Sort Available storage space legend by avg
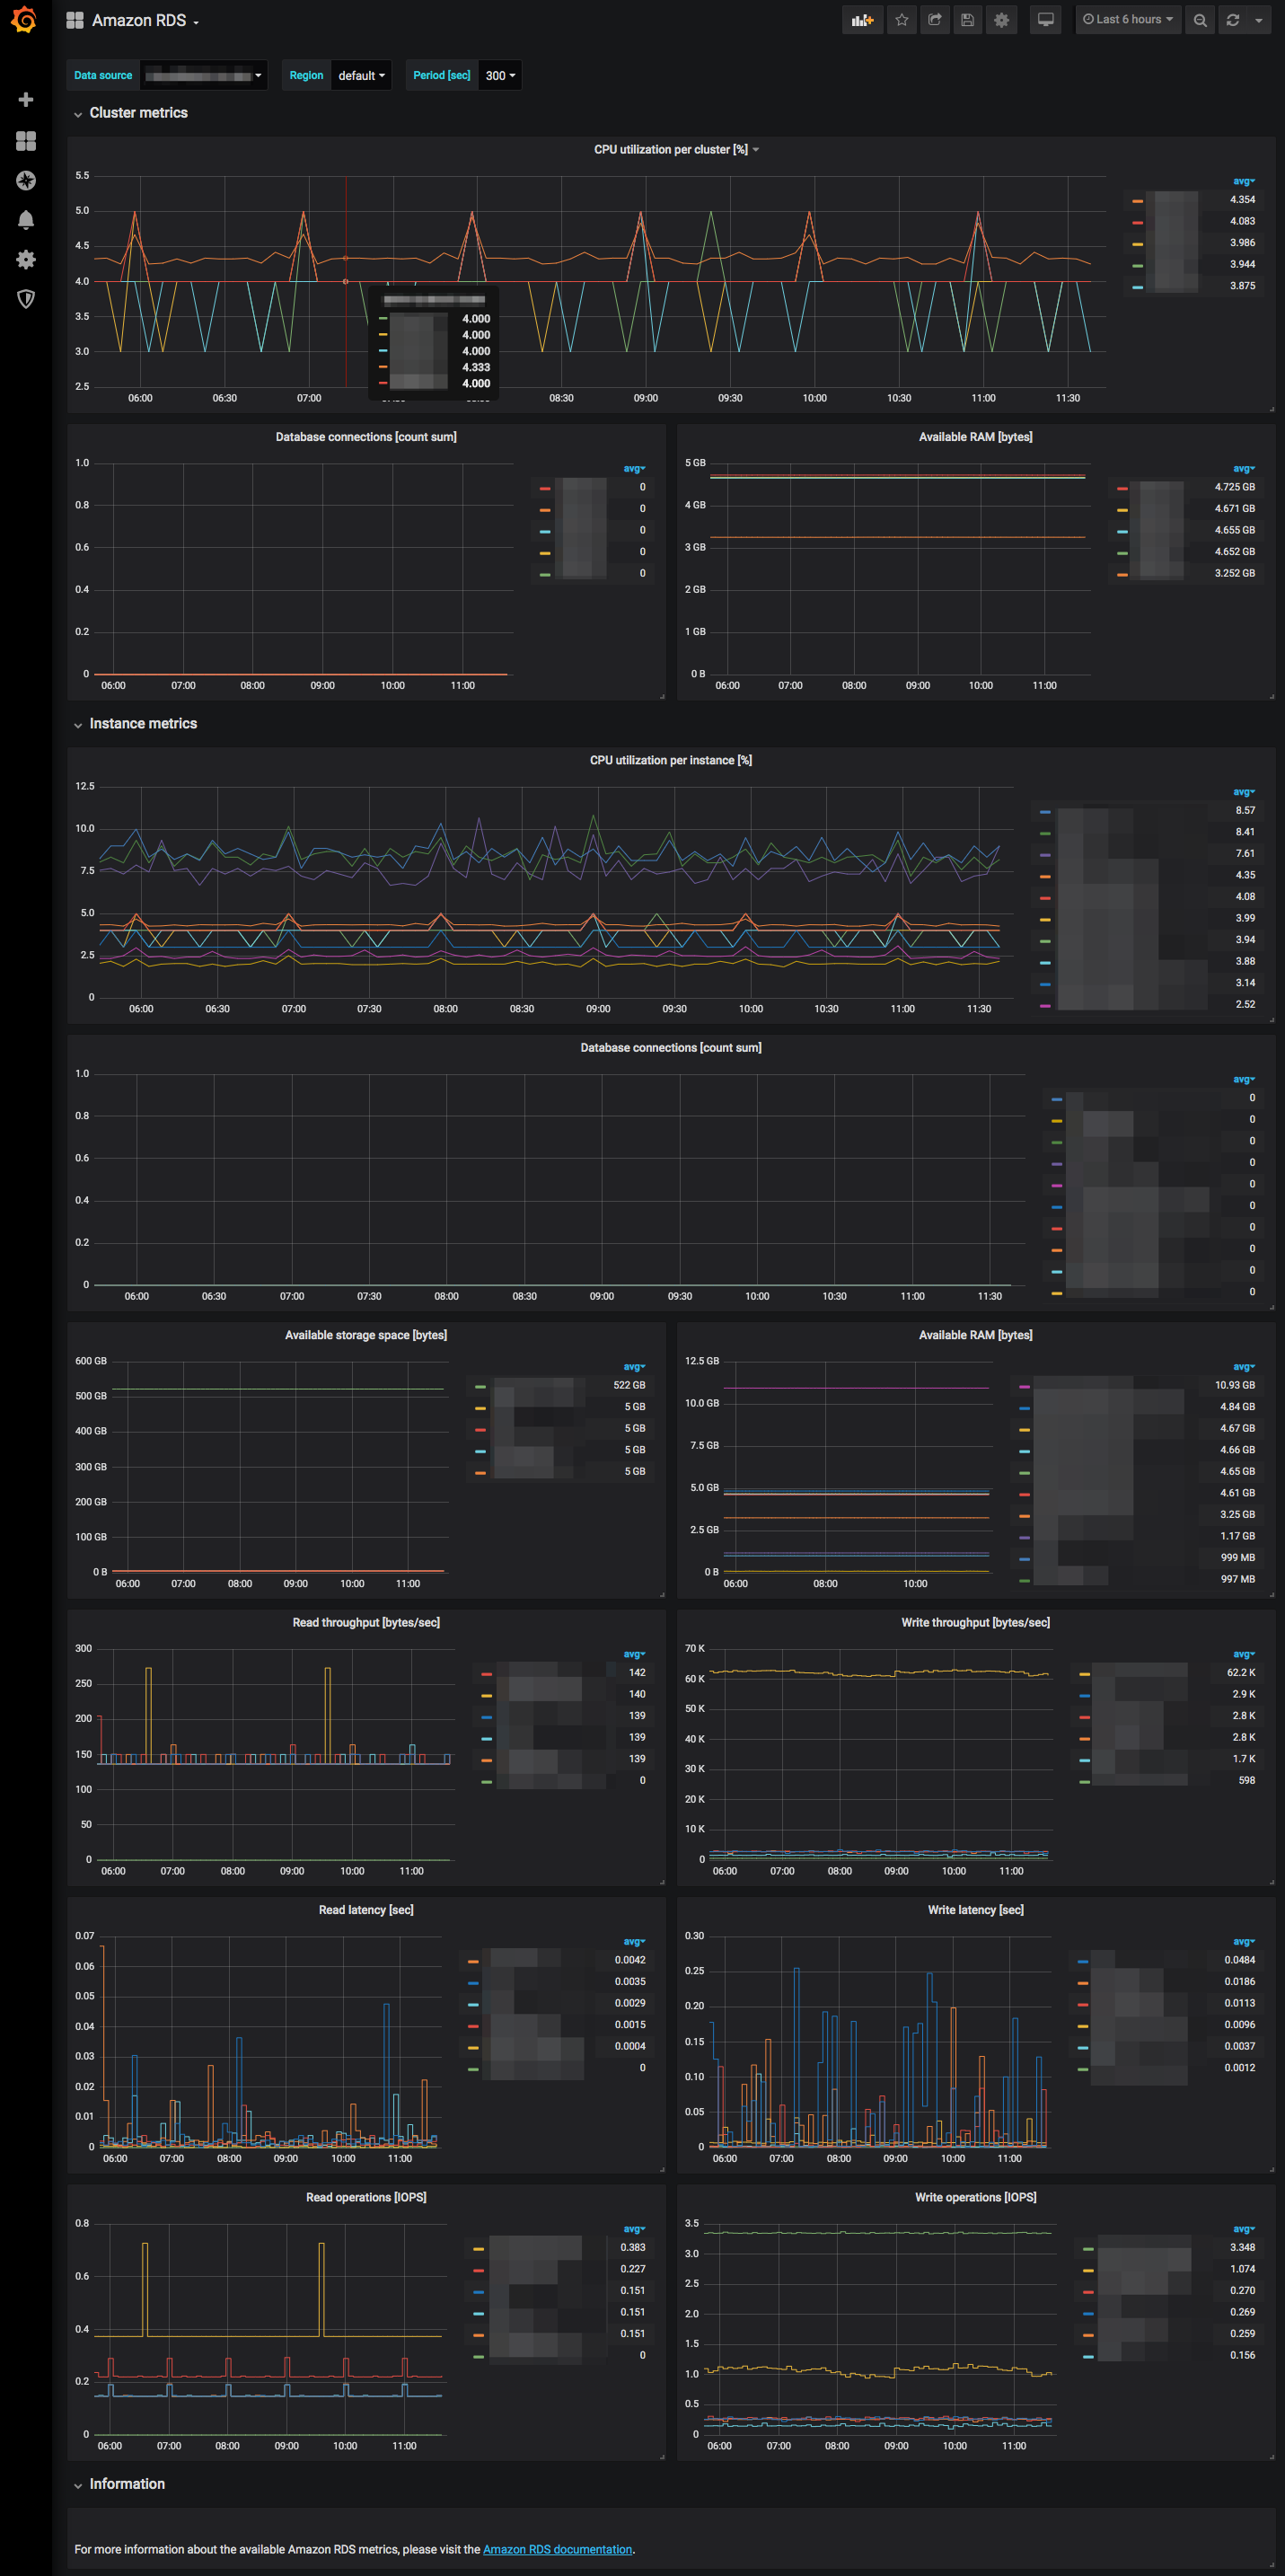This screenshot has height=2576, width=1285. click(x=634, y=1367)
